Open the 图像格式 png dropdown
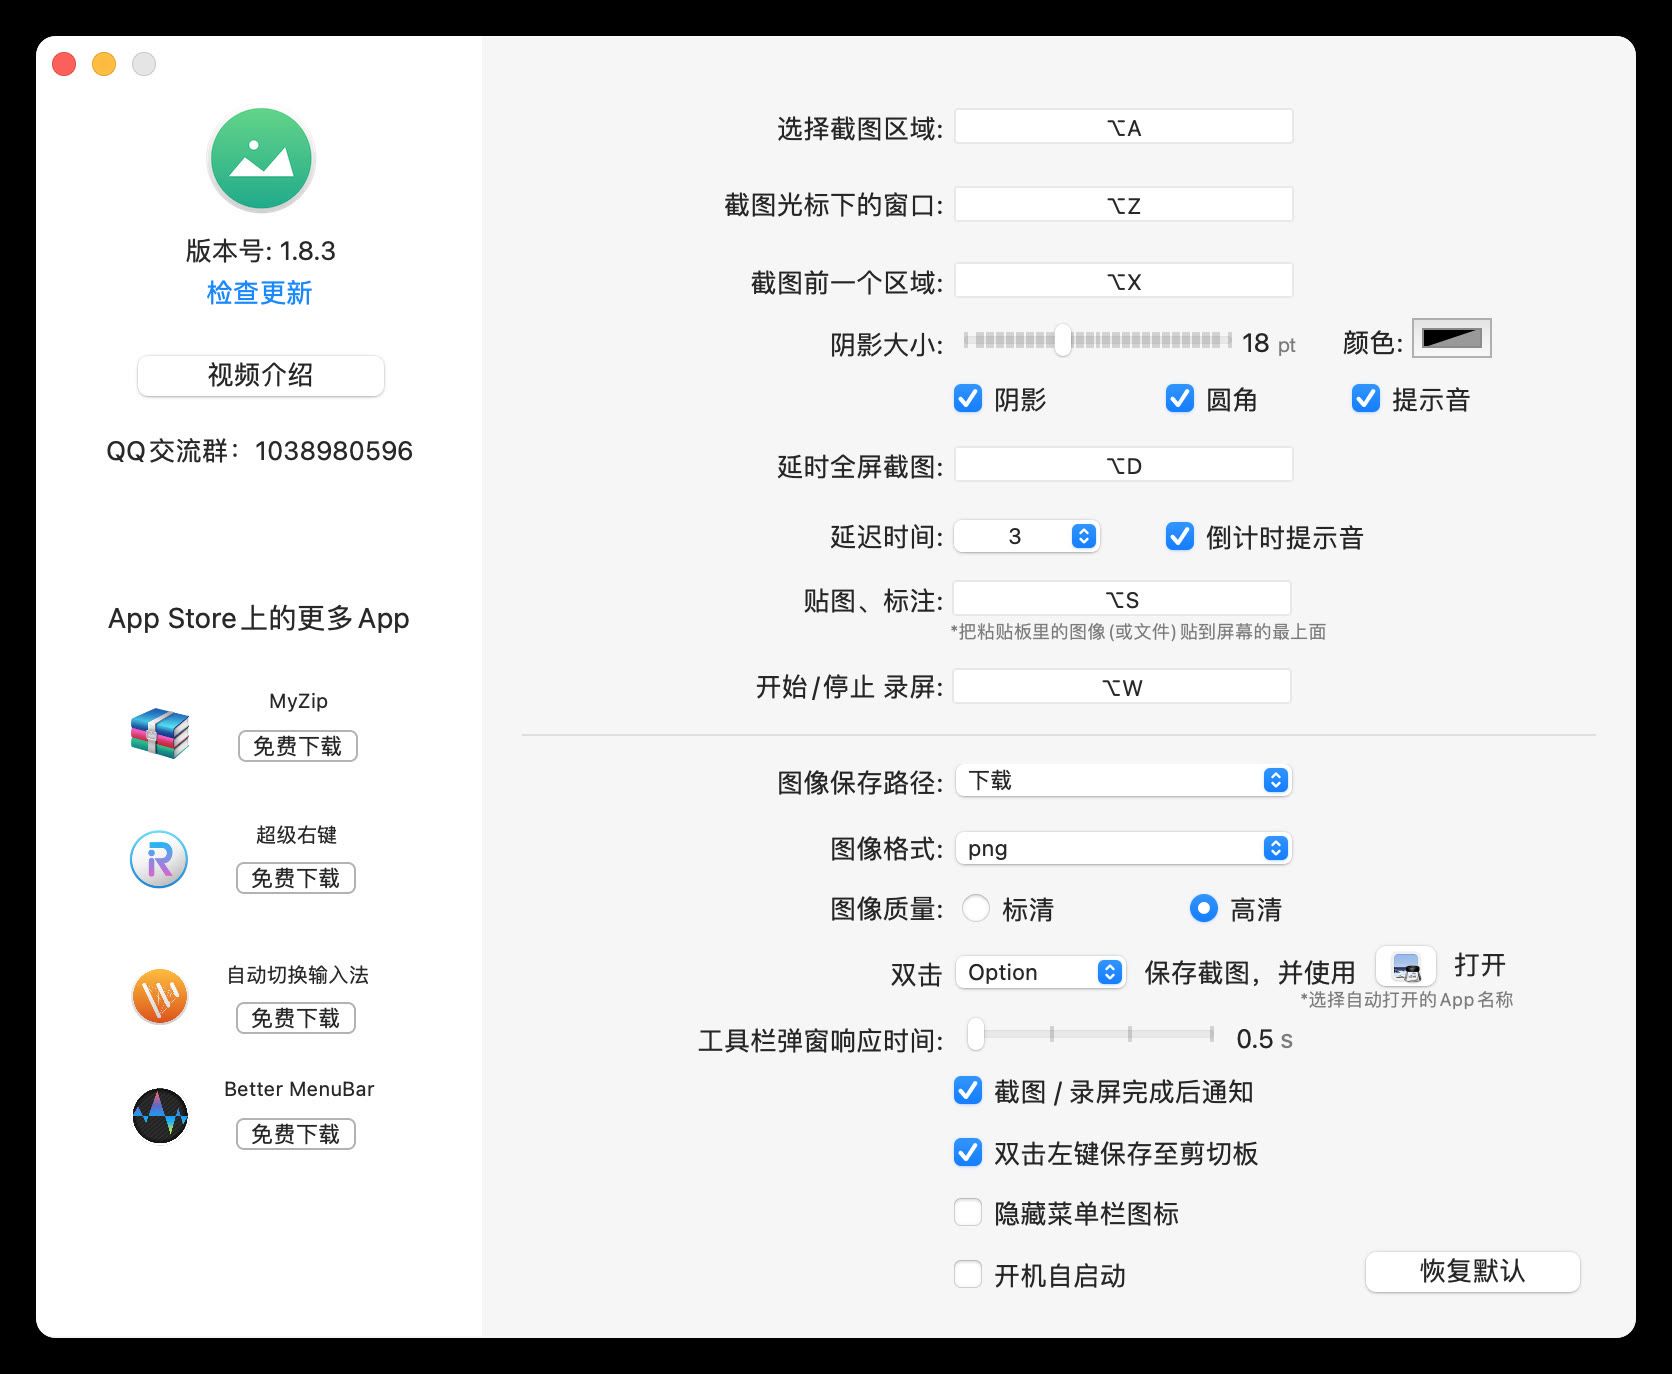Viewport: 1672px width, 1374px height. pos(1124,848)
